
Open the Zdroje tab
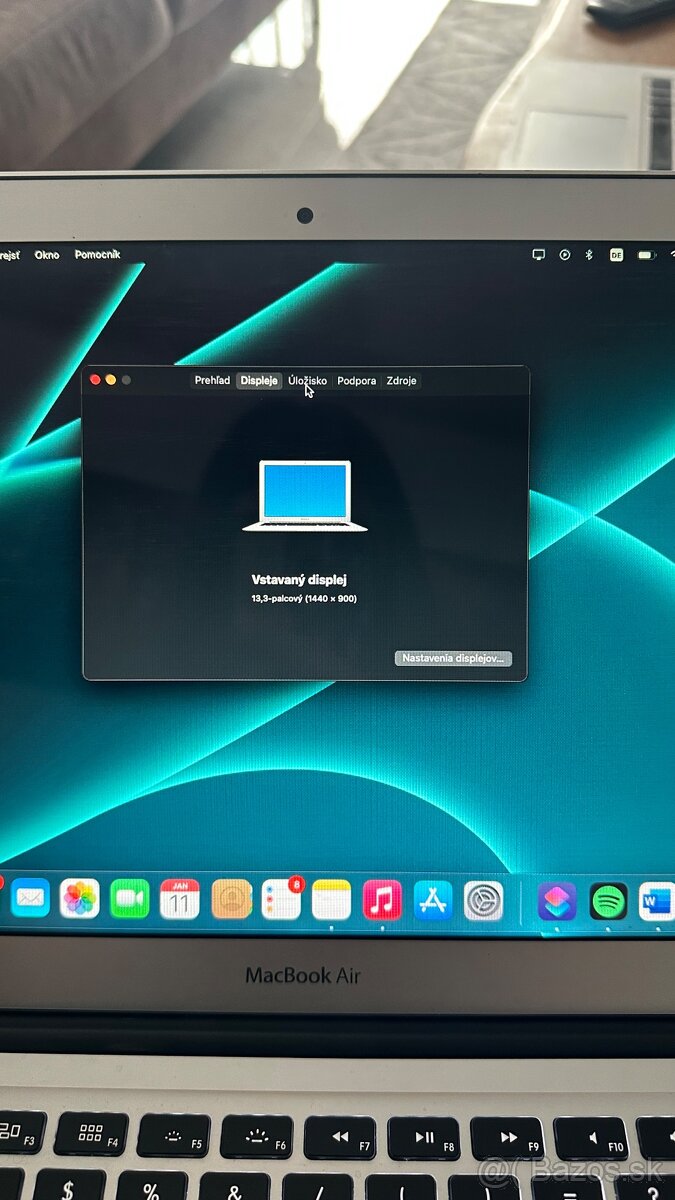pos(401,380)
